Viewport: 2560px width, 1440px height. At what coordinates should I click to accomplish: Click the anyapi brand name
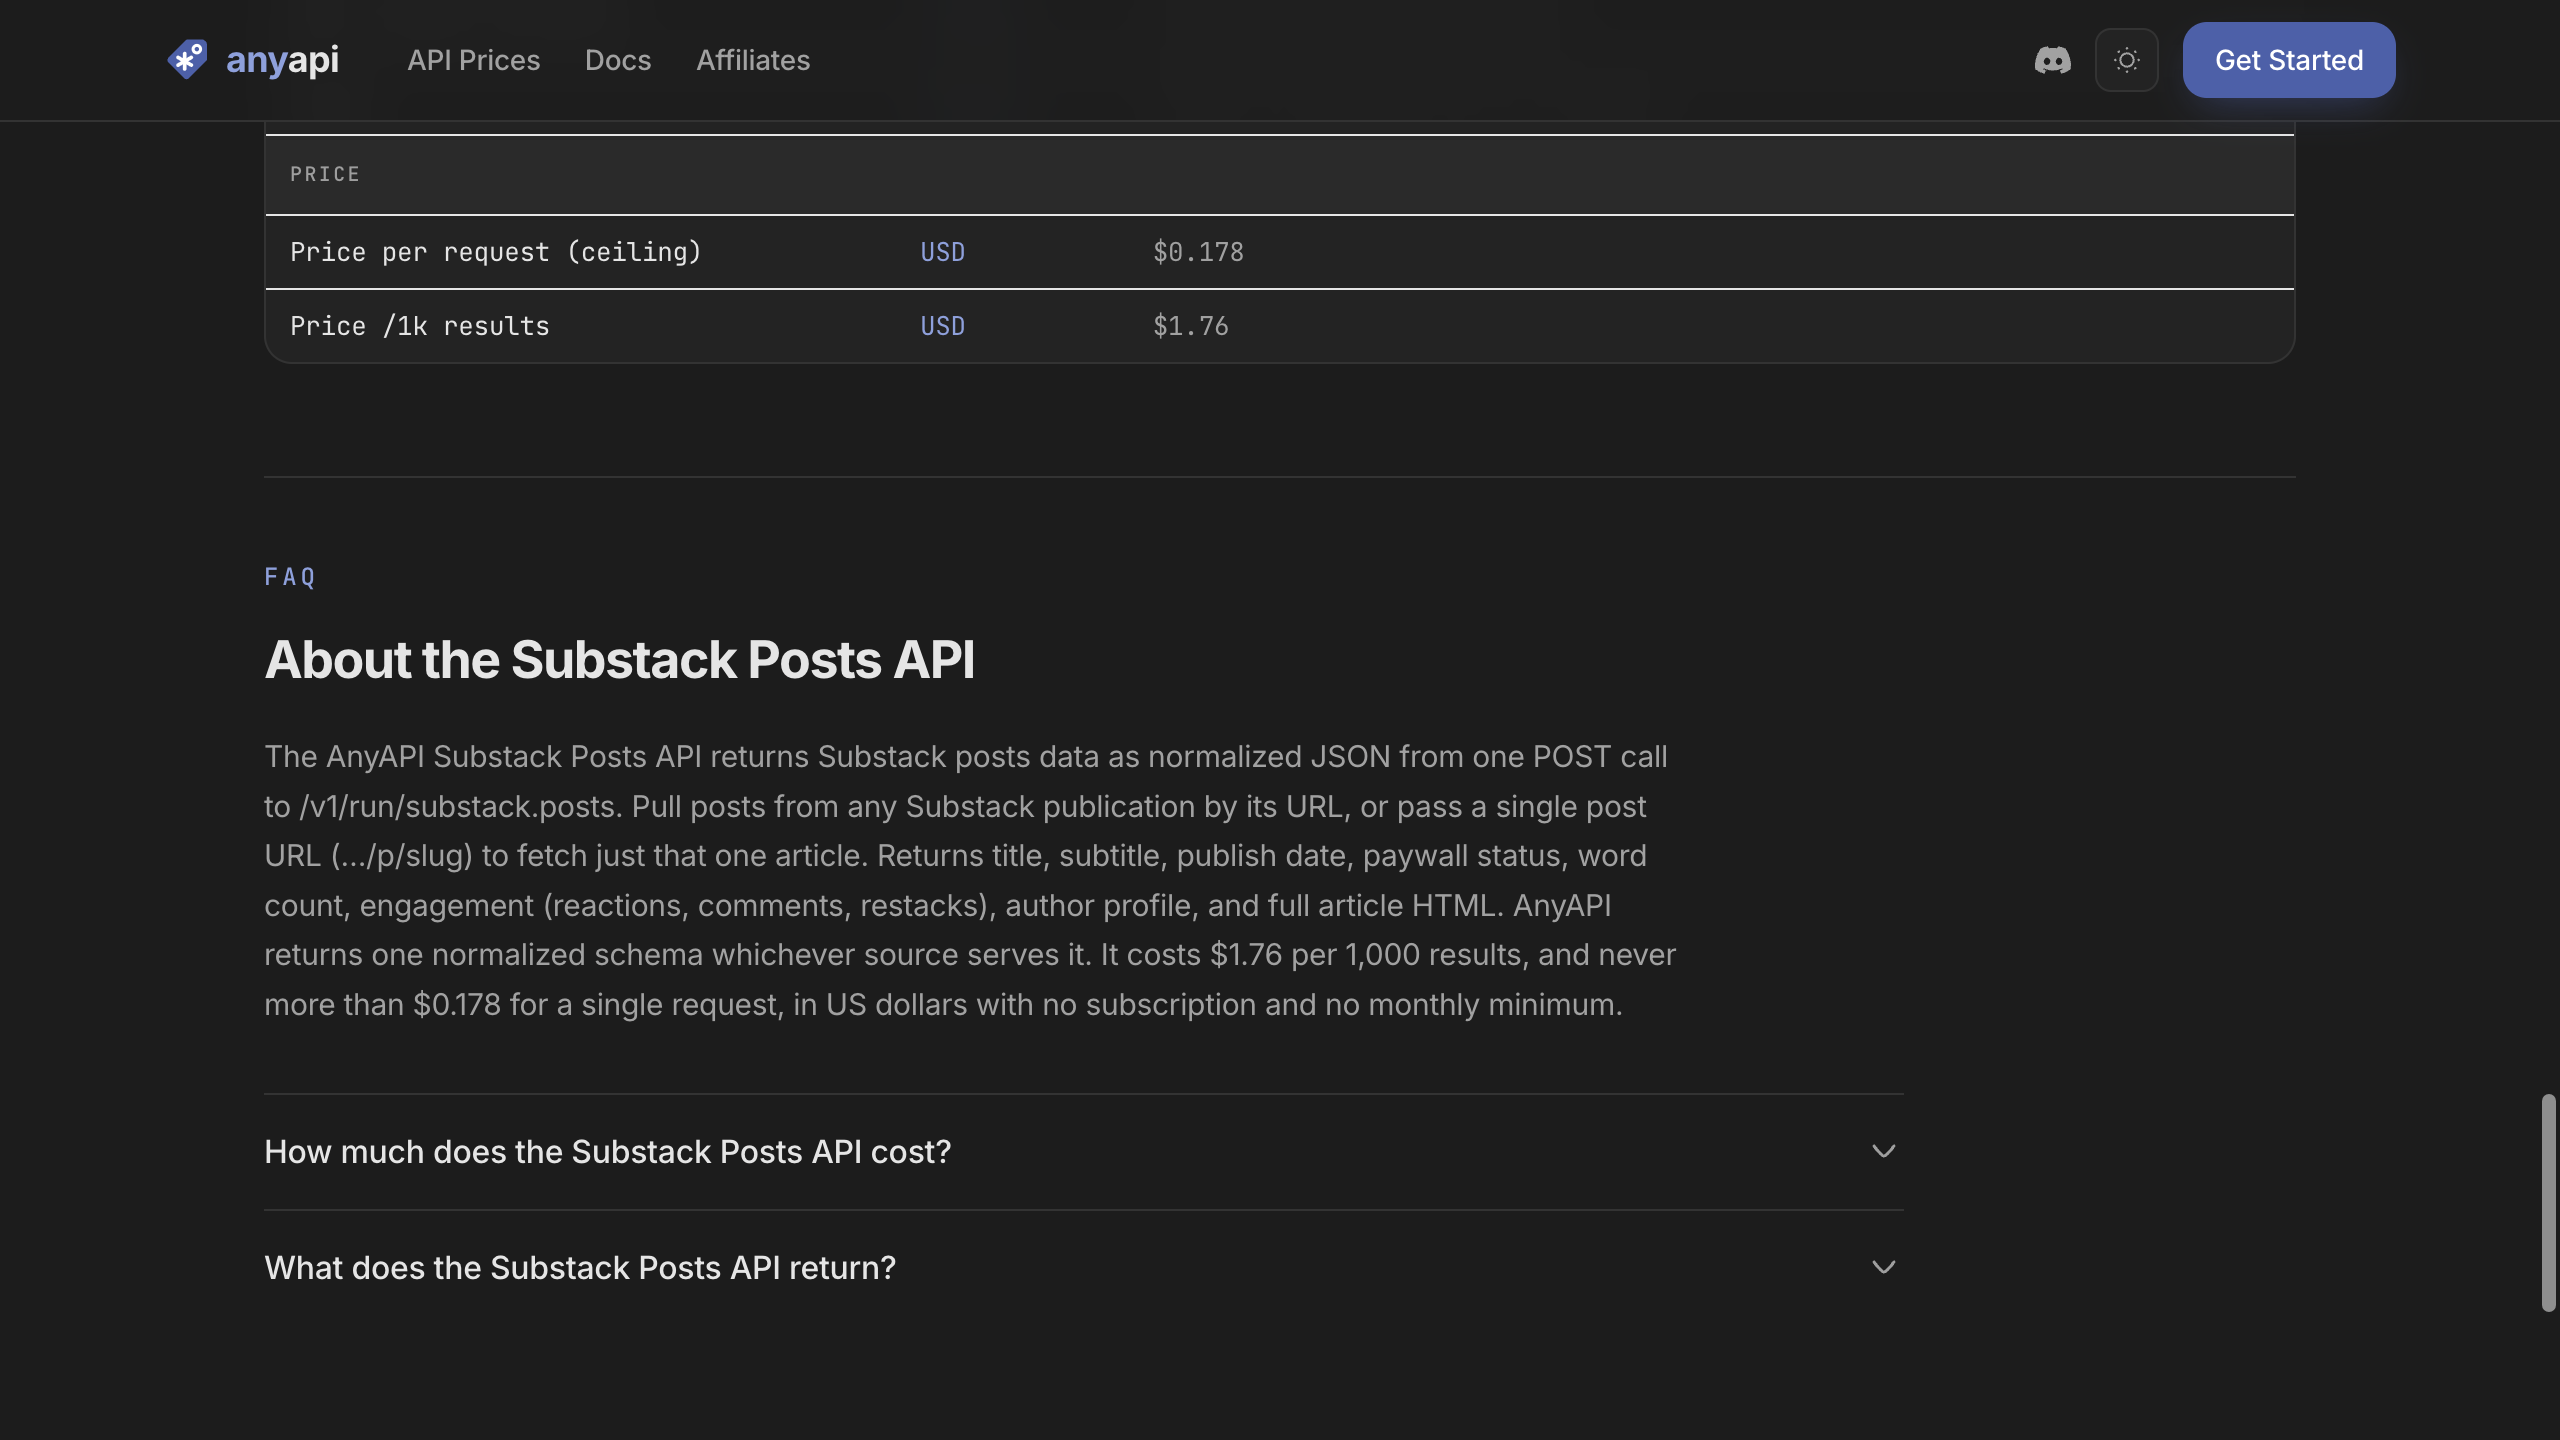tap(282, 60)
